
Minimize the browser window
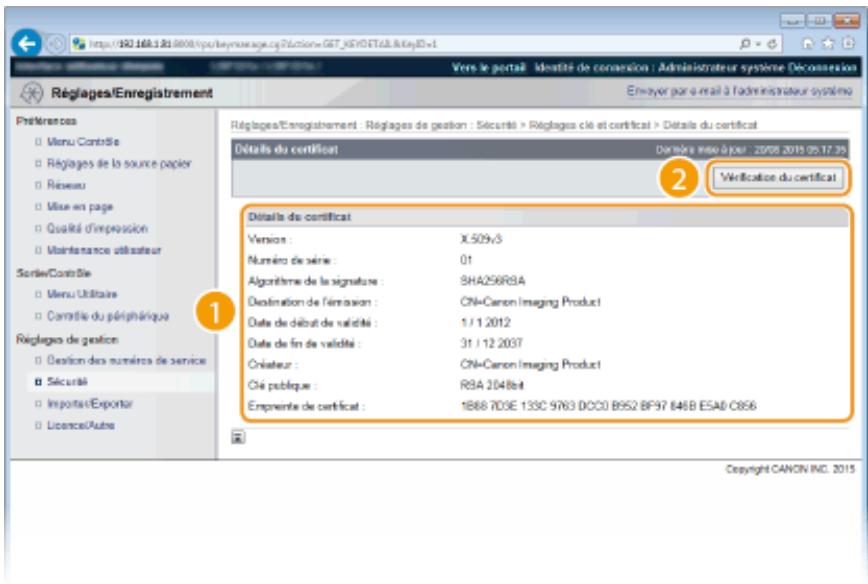pyautogui.click(x=792, y=21)
